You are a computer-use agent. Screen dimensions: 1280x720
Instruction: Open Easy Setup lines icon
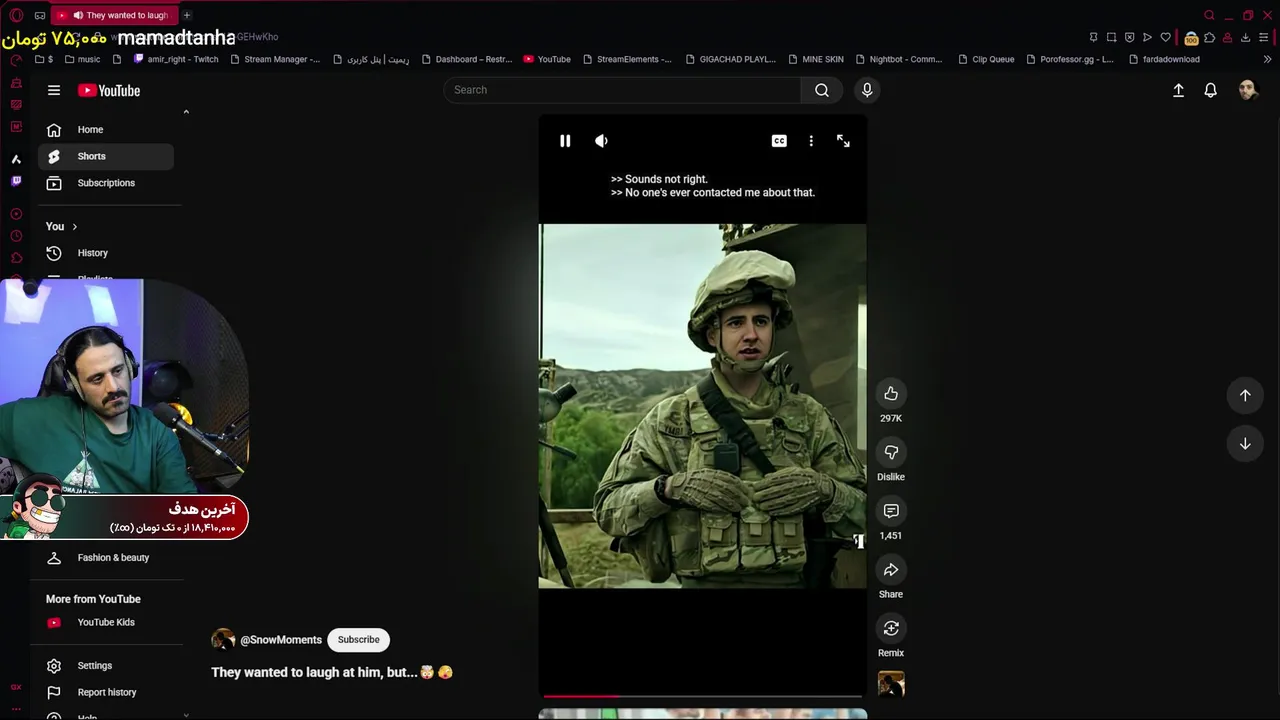click(x=1265, y=37)
